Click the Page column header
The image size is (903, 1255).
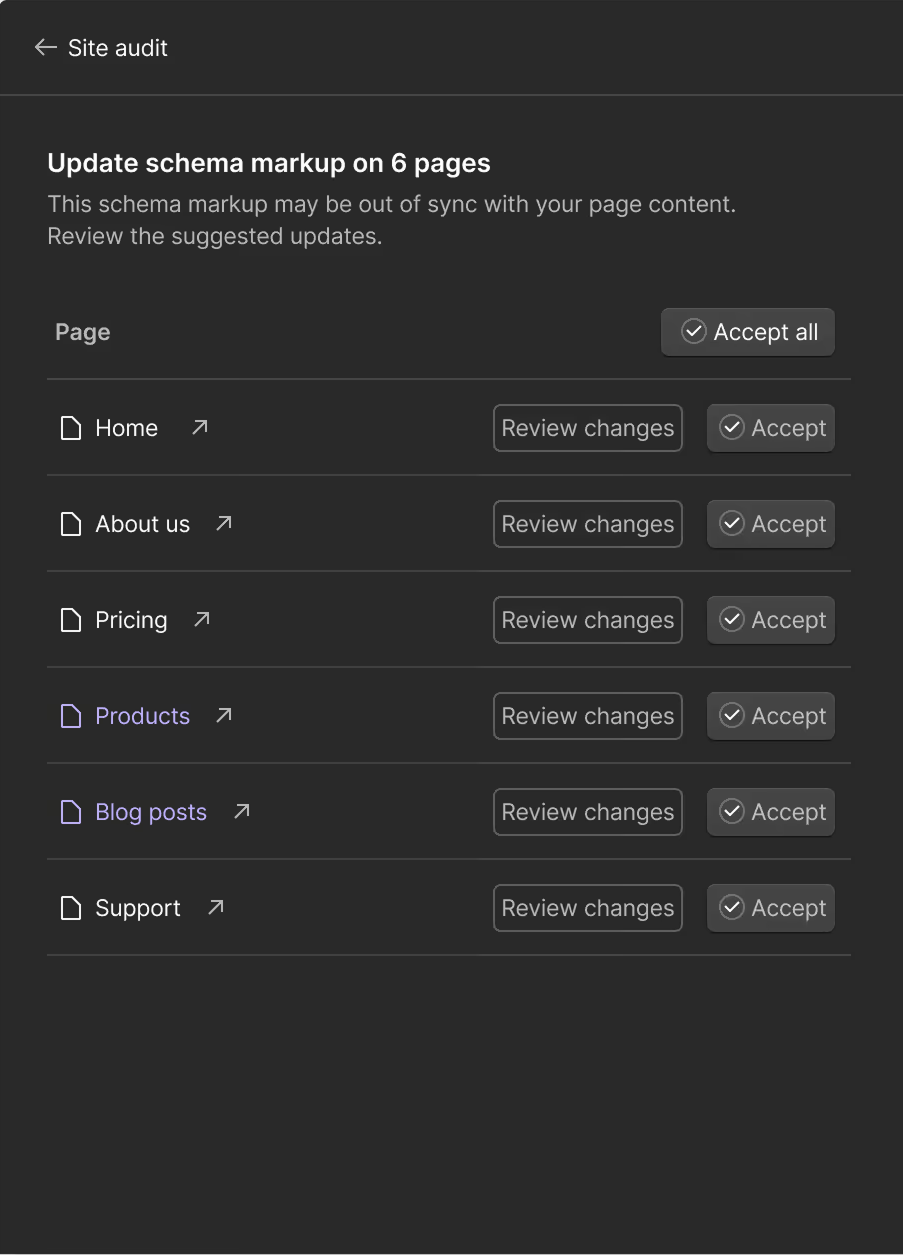pos(82,331)
